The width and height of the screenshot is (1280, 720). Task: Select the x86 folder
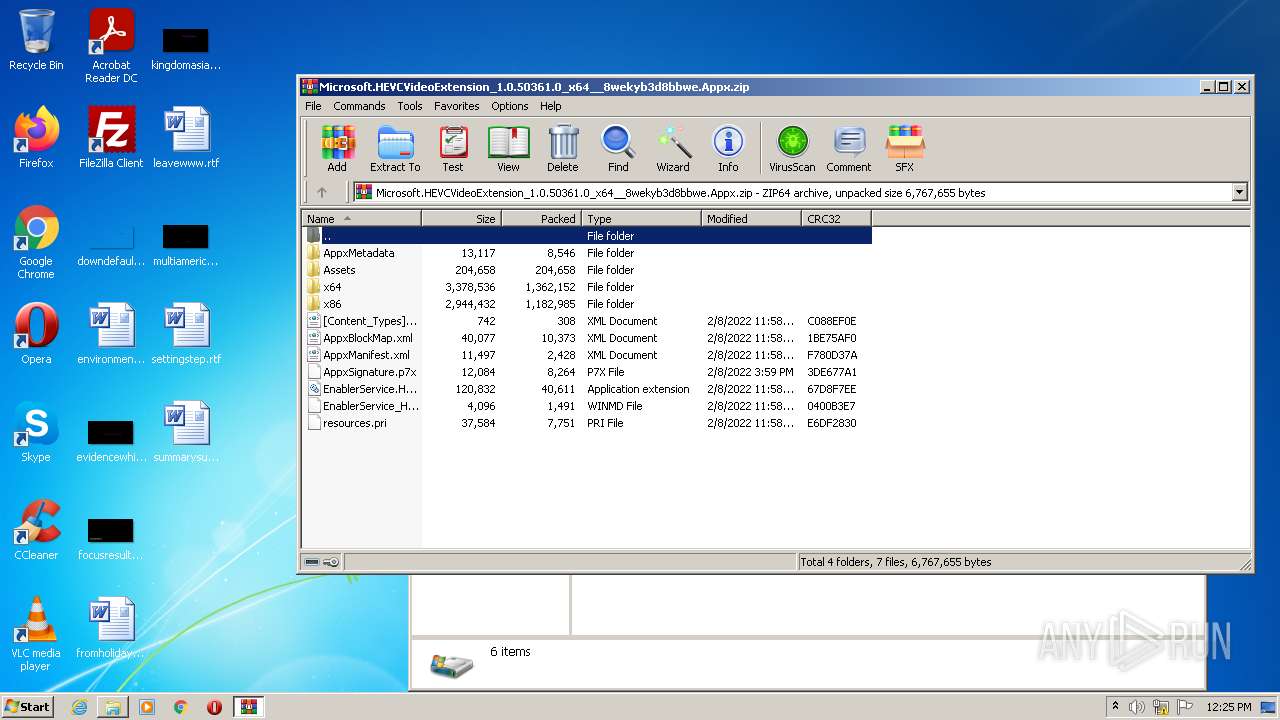click(587, 304)
